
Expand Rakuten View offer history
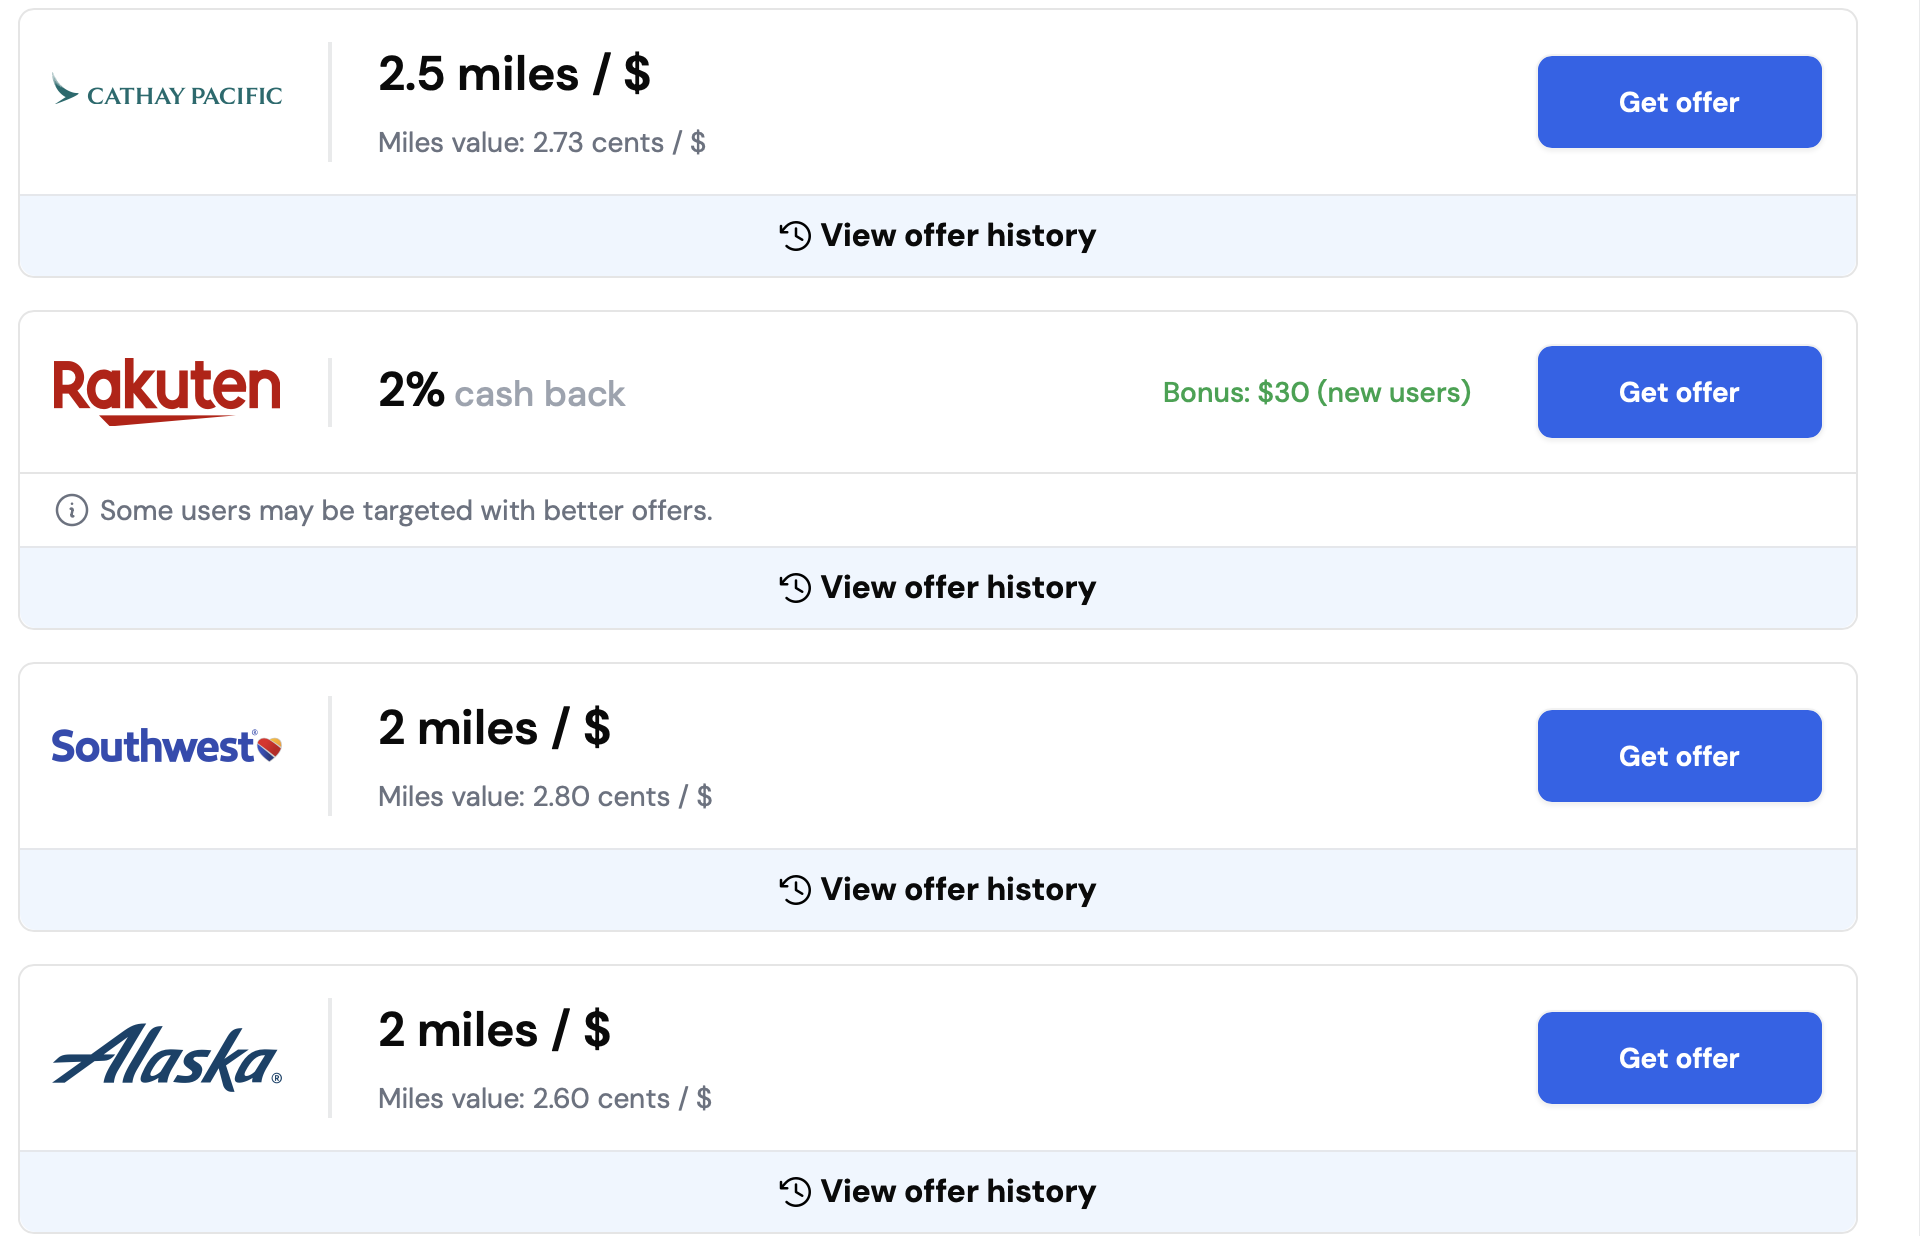(958, 588)
